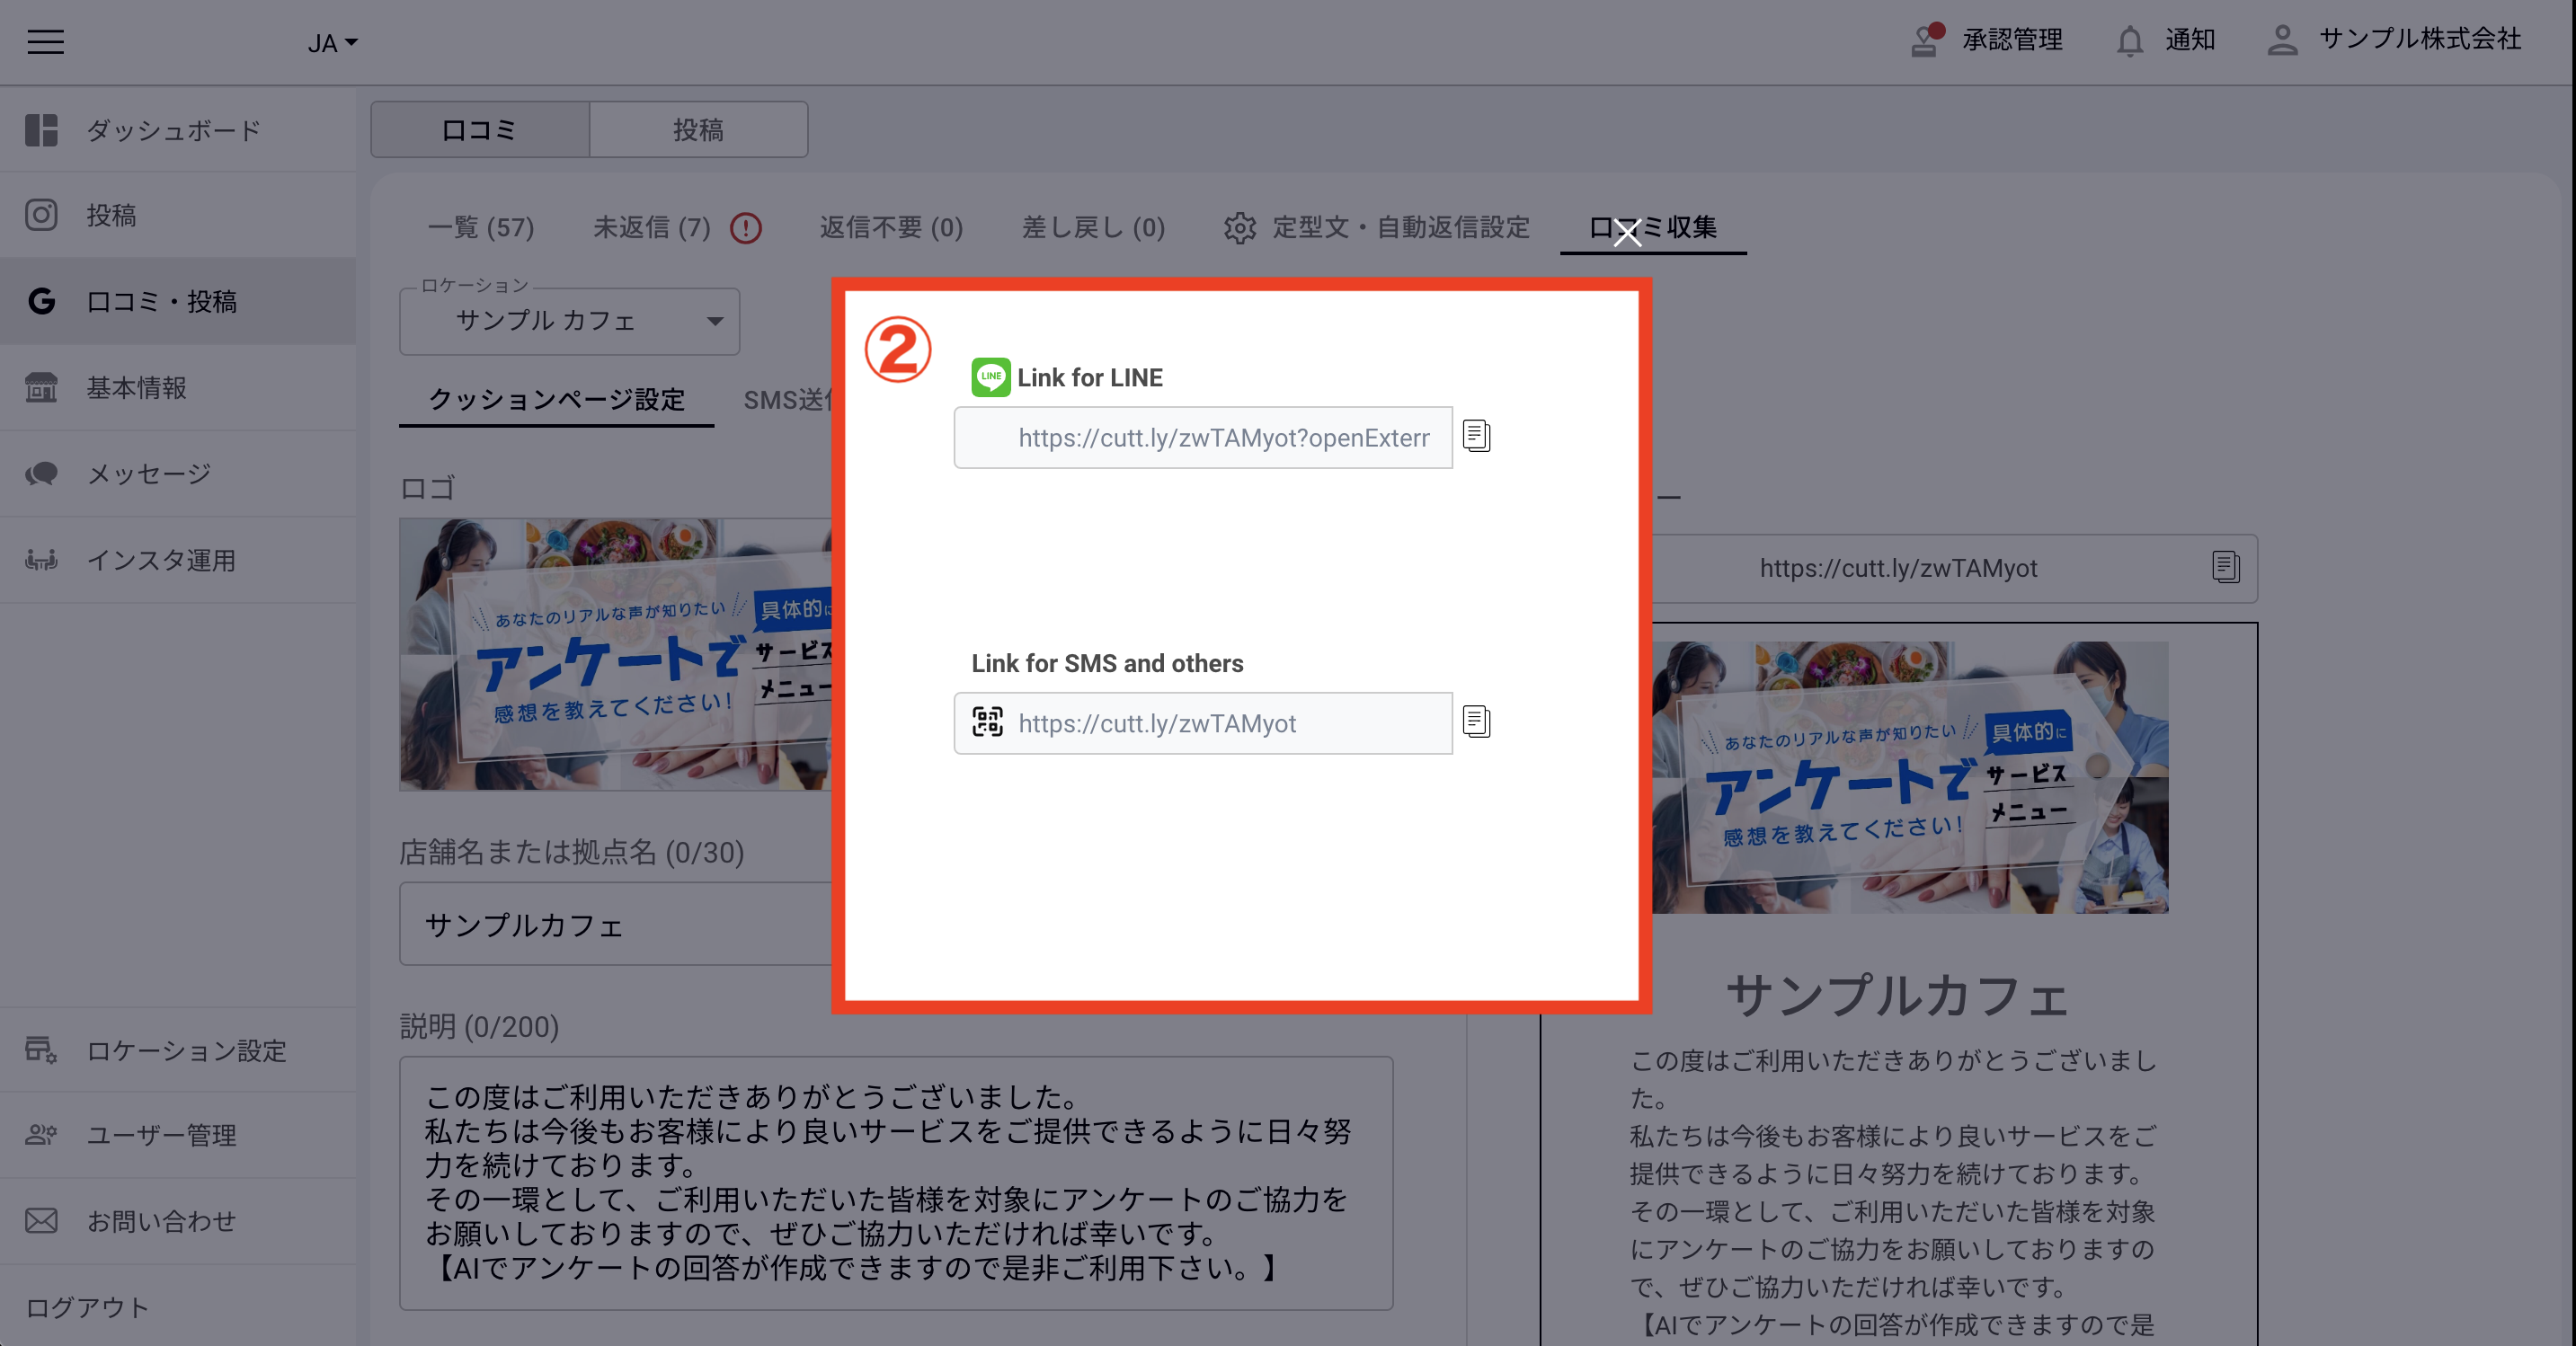Viewport: 2576px width, 1346px height.
Task: Click the インスタ運用 analytics icon
Action: click(42, 560)
